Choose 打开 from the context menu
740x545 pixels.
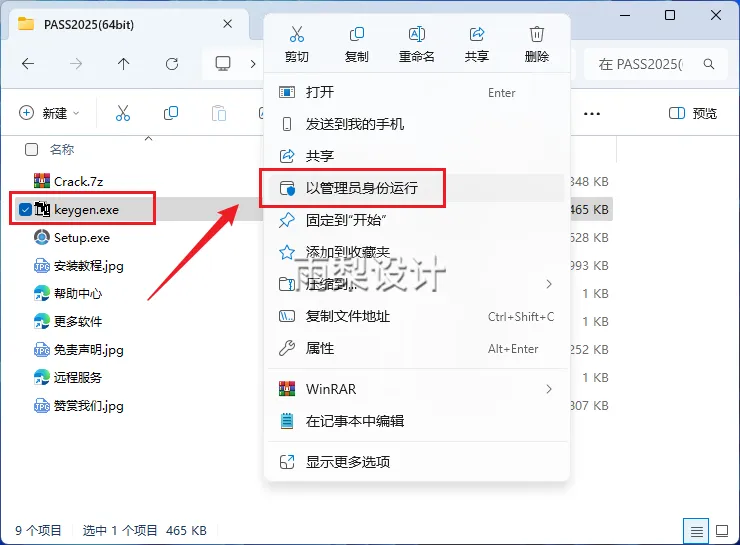(417, 92)
